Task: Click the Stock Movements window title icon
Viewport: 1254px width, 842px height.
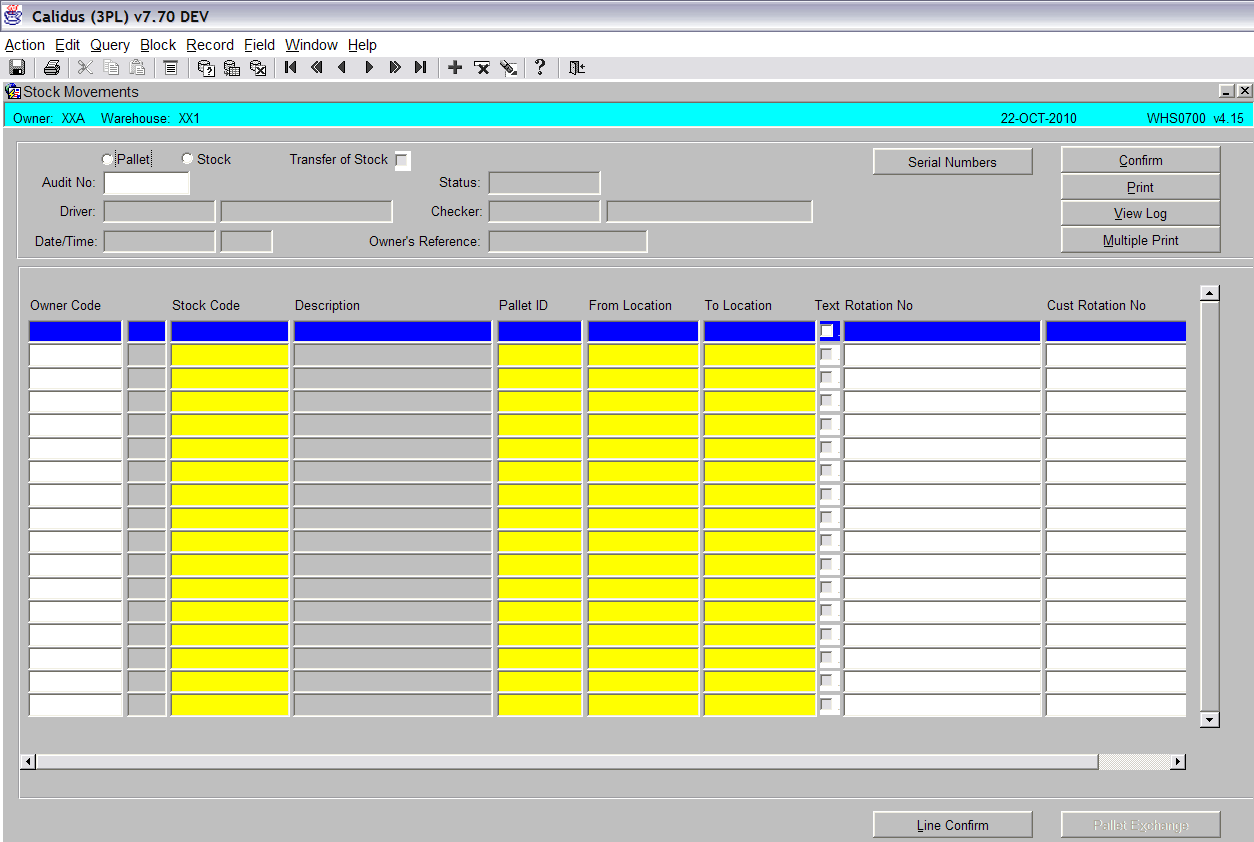Action: pos(13,91)
